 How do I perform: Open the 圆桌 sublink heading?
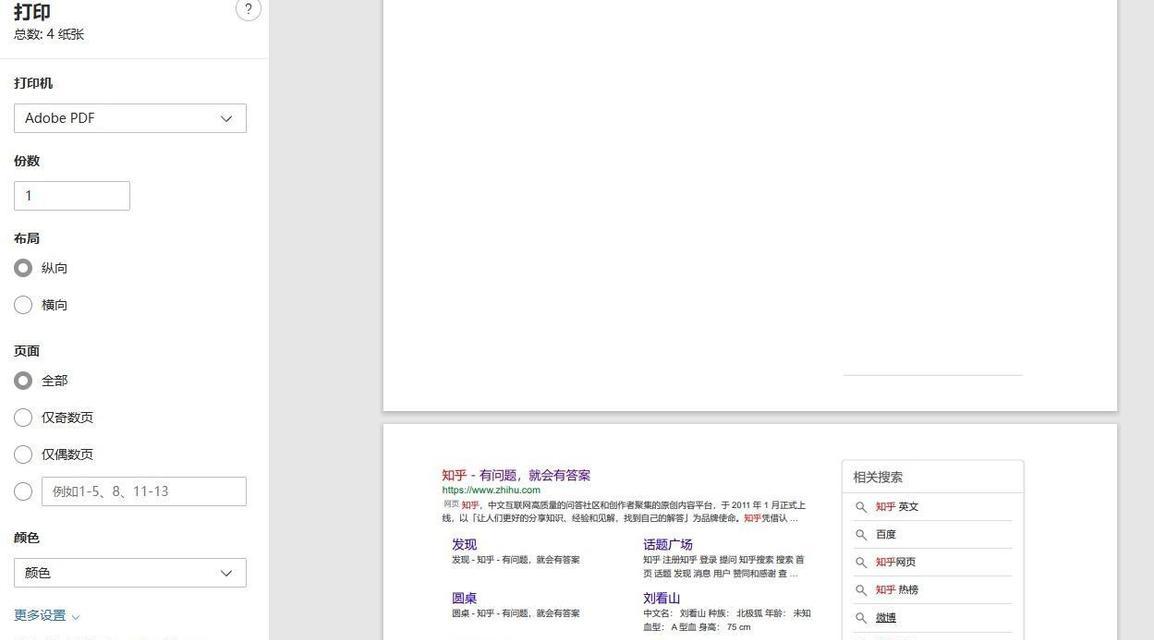click(464, 598)
